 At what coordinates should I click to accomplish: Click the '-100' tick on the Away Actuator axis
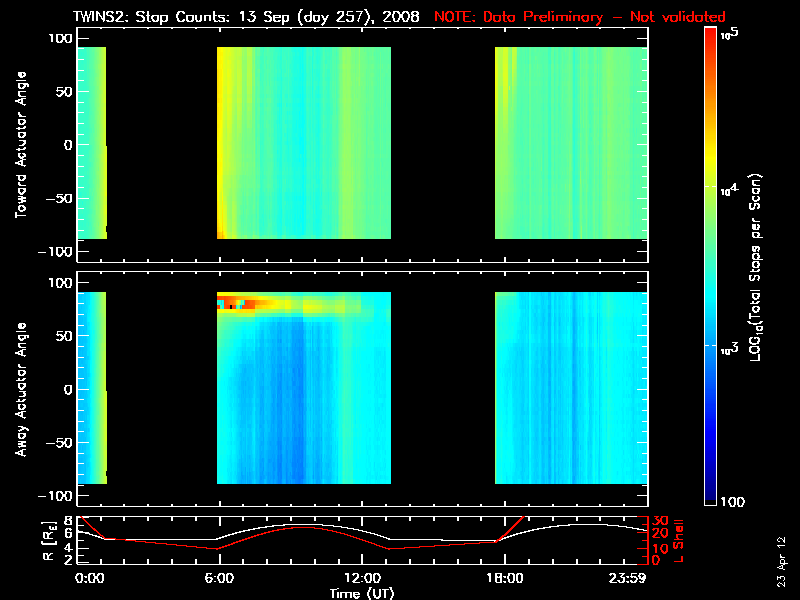[x=56, y=496]
